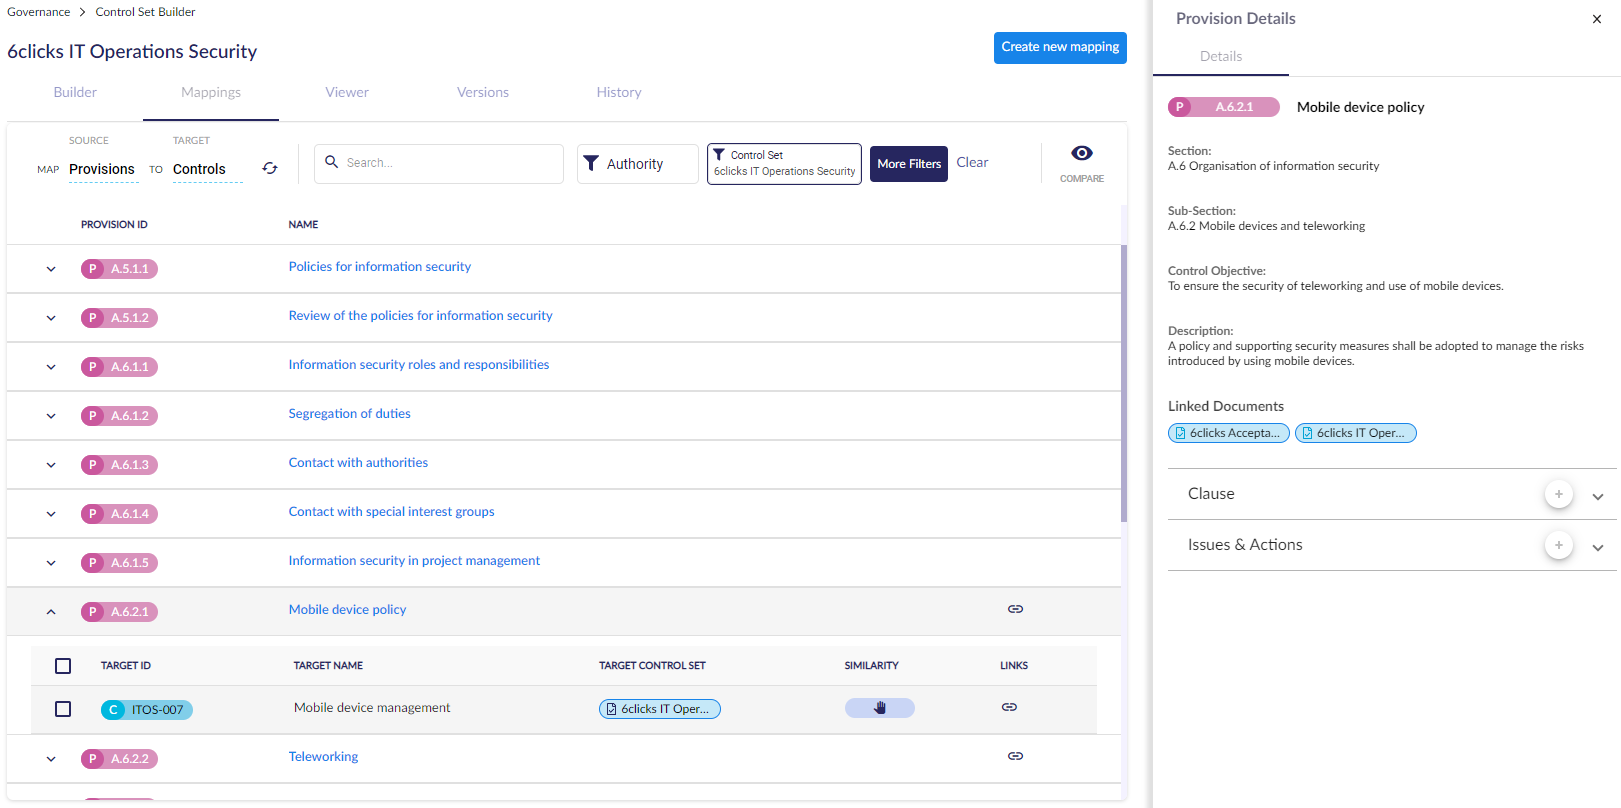Close the Provision Details panel
1621x808 pixels.
tap(1596, 19)
